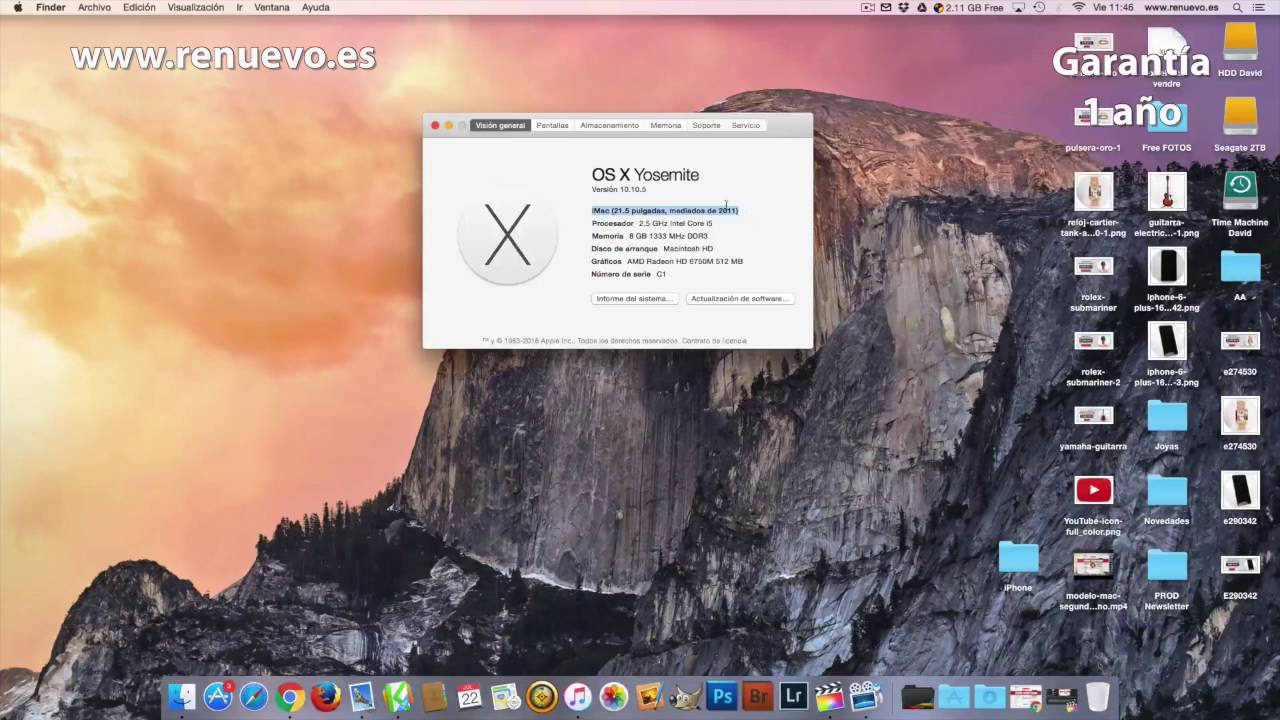Launch GIMP from the Dock
This screenshot has width=1280, height=720.
pos(686,696)
